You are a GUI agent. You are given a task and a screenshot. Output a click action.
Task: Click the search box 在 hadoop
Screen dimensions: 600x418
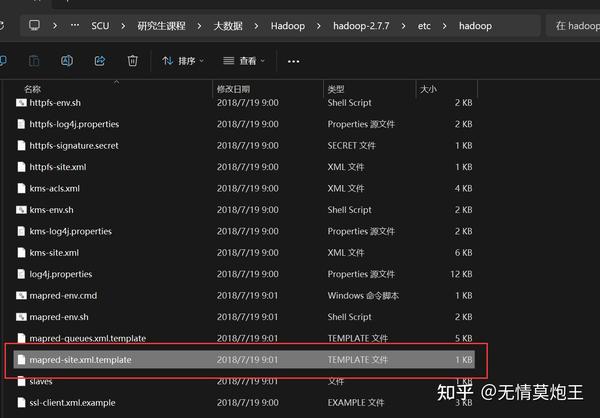pos(573,26)
